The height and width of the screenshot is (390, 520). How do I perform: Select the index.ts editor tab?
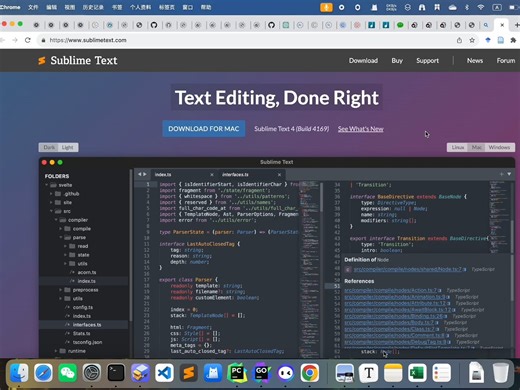[184, 175]
